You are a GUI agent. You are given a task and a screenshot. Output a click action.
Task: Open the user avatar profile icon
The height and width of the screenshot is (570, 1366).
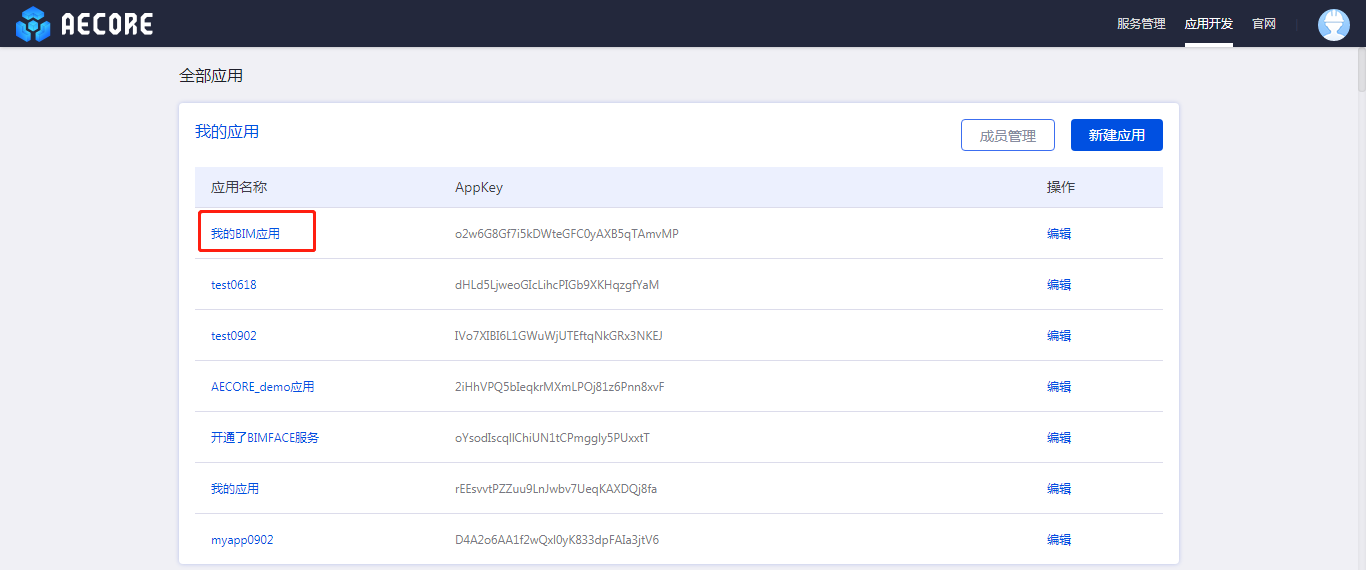(1333, 24)
